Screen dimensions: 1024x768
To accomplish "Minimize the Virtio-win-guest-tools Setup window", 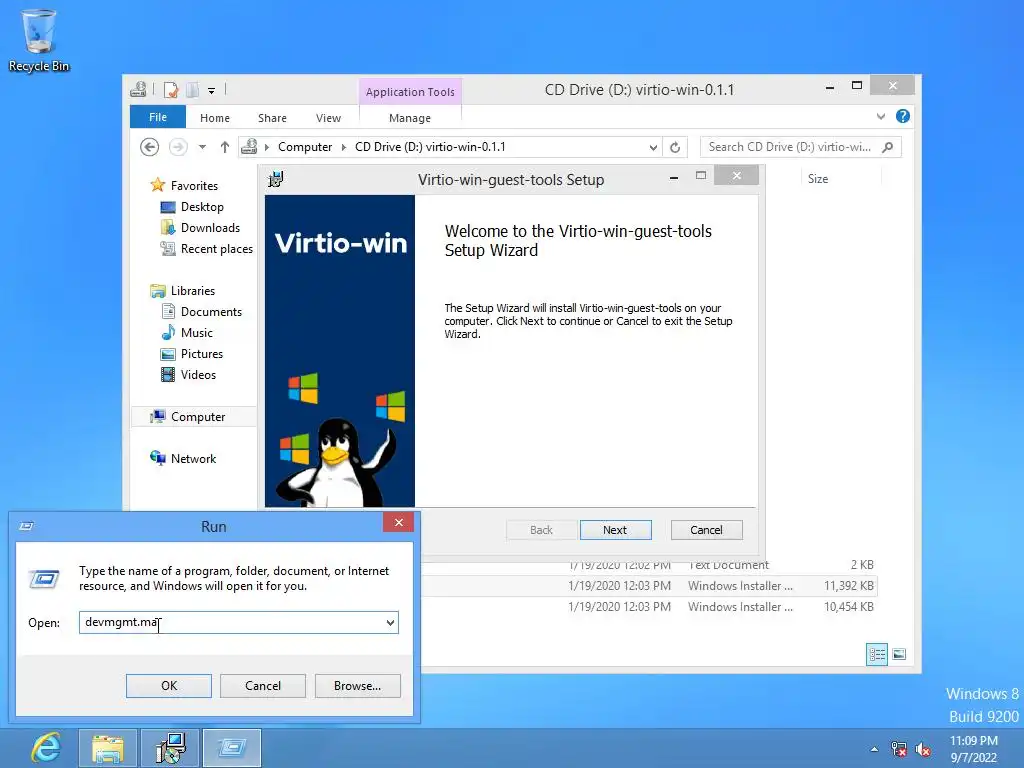I will tap(673, 176).
